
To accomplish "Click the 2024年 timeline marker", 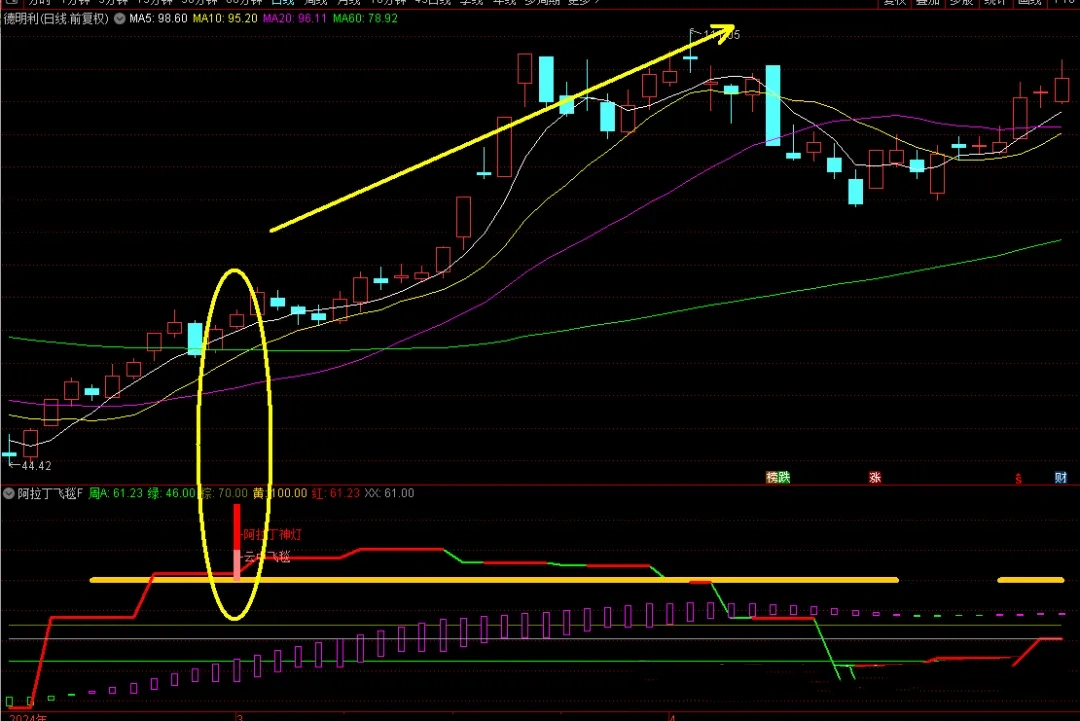I will pos(26,716).
